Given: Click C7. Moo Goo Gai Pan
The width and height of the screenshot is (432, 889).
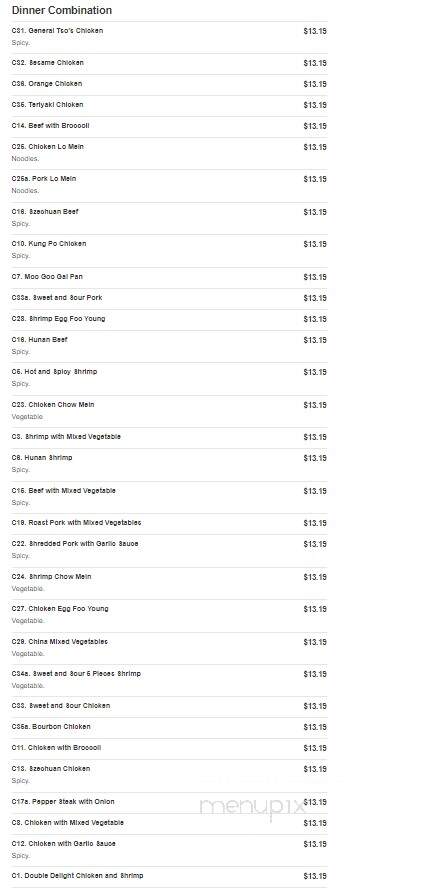Looking at the screenshot, I should 170,277.
